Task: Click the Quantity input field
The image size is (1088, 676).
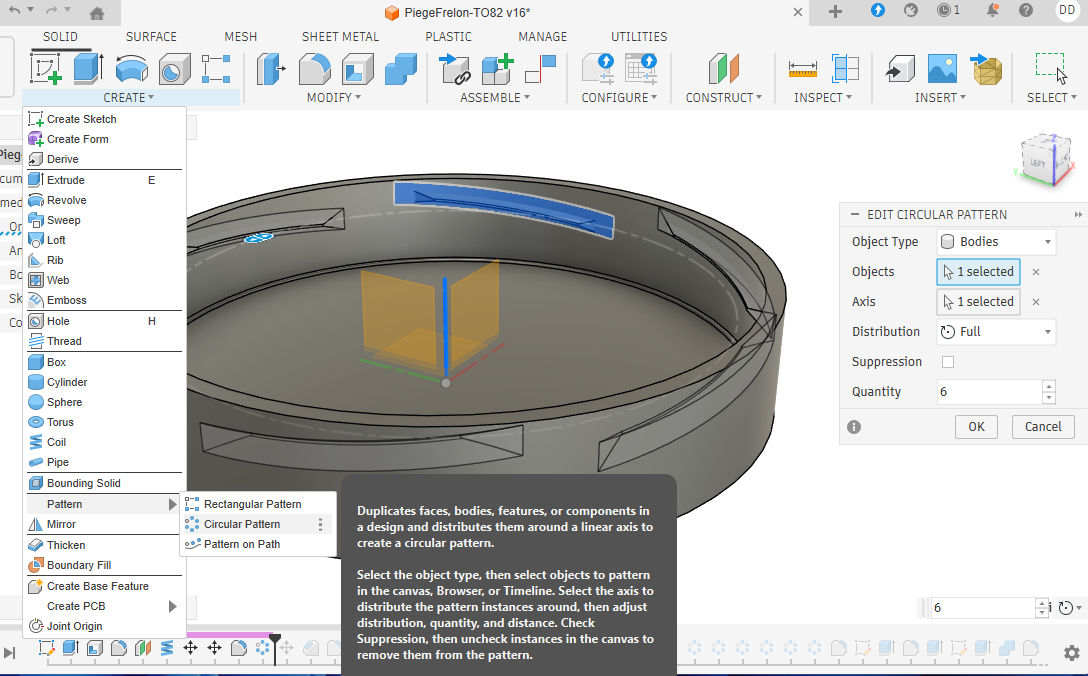Action: [988, 392]
